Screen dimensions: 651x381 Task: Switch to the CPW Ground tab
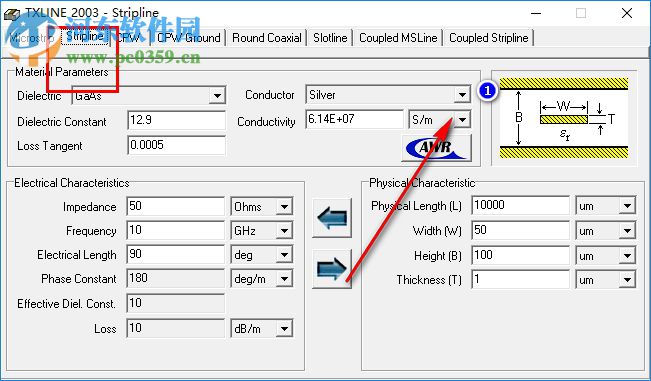click(x=189, y=38)
